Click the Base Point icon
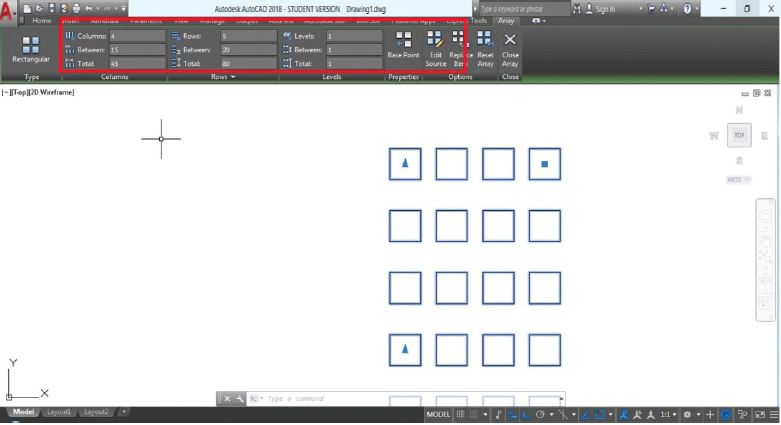The width and height of the screenshot is (781, 425). [403, 47]
